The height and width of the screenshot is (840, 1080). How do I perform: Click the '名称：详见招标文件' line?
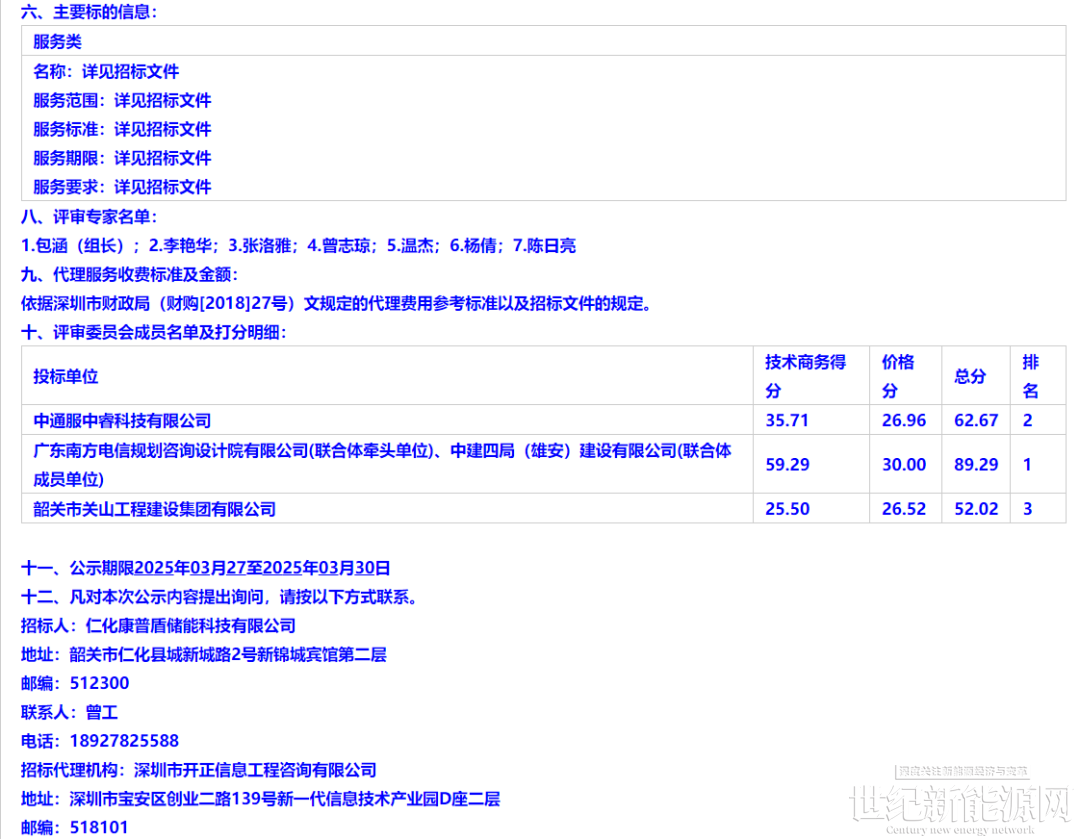[106, 71]
